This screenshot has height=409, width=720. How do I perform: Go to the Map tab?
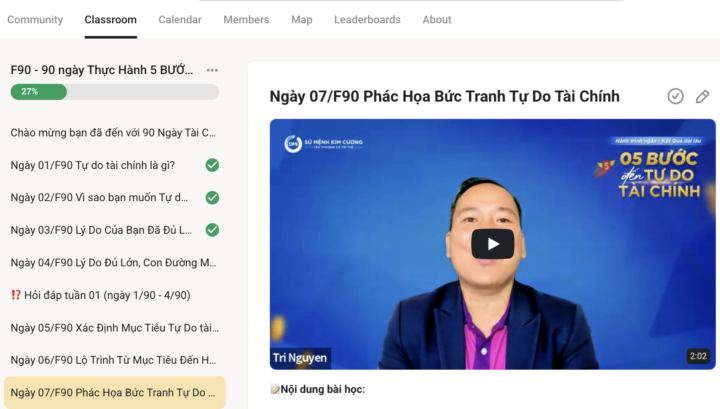click(x=302, y=20)
